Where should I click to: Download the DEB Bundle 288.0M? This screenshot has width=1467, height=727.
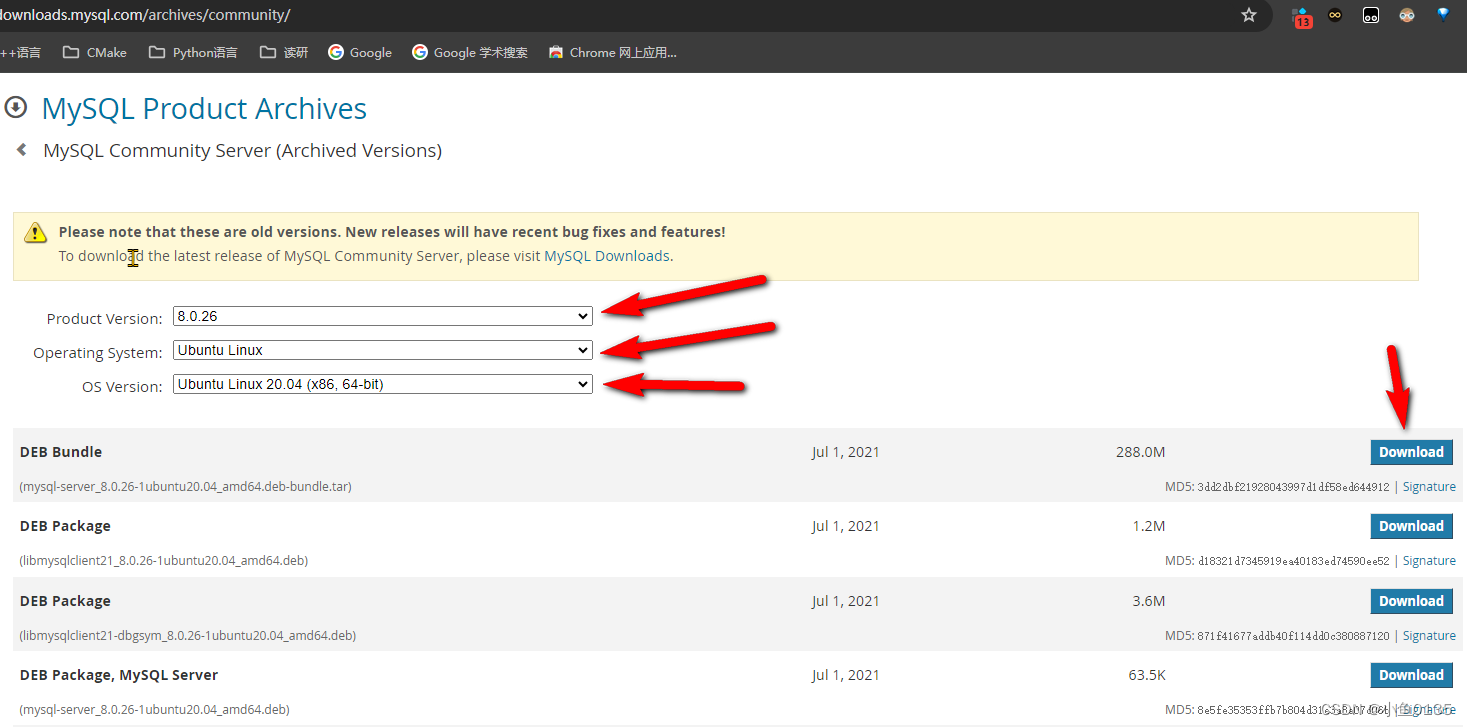tap(1411, 452)
